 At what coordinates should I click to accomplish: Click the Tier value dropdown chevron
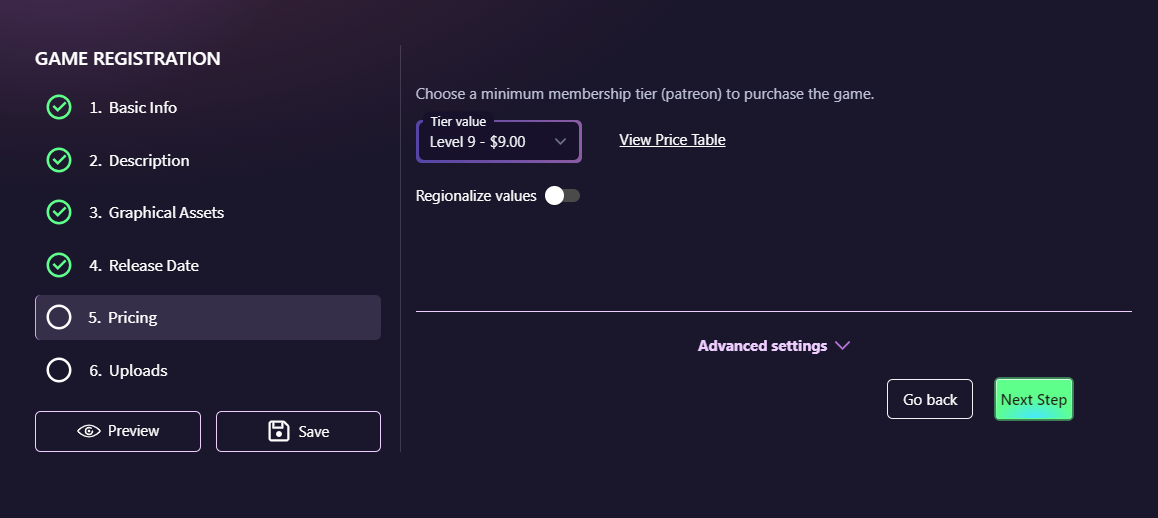click(x=560, y=142)
